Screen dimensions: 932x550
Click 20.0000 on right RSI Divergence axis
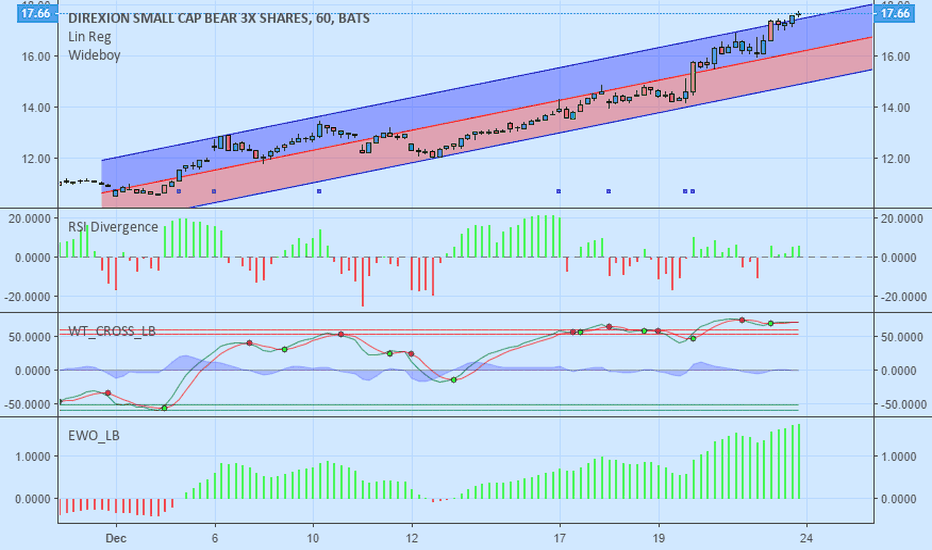pyautogui.click(x=902, y=219)
